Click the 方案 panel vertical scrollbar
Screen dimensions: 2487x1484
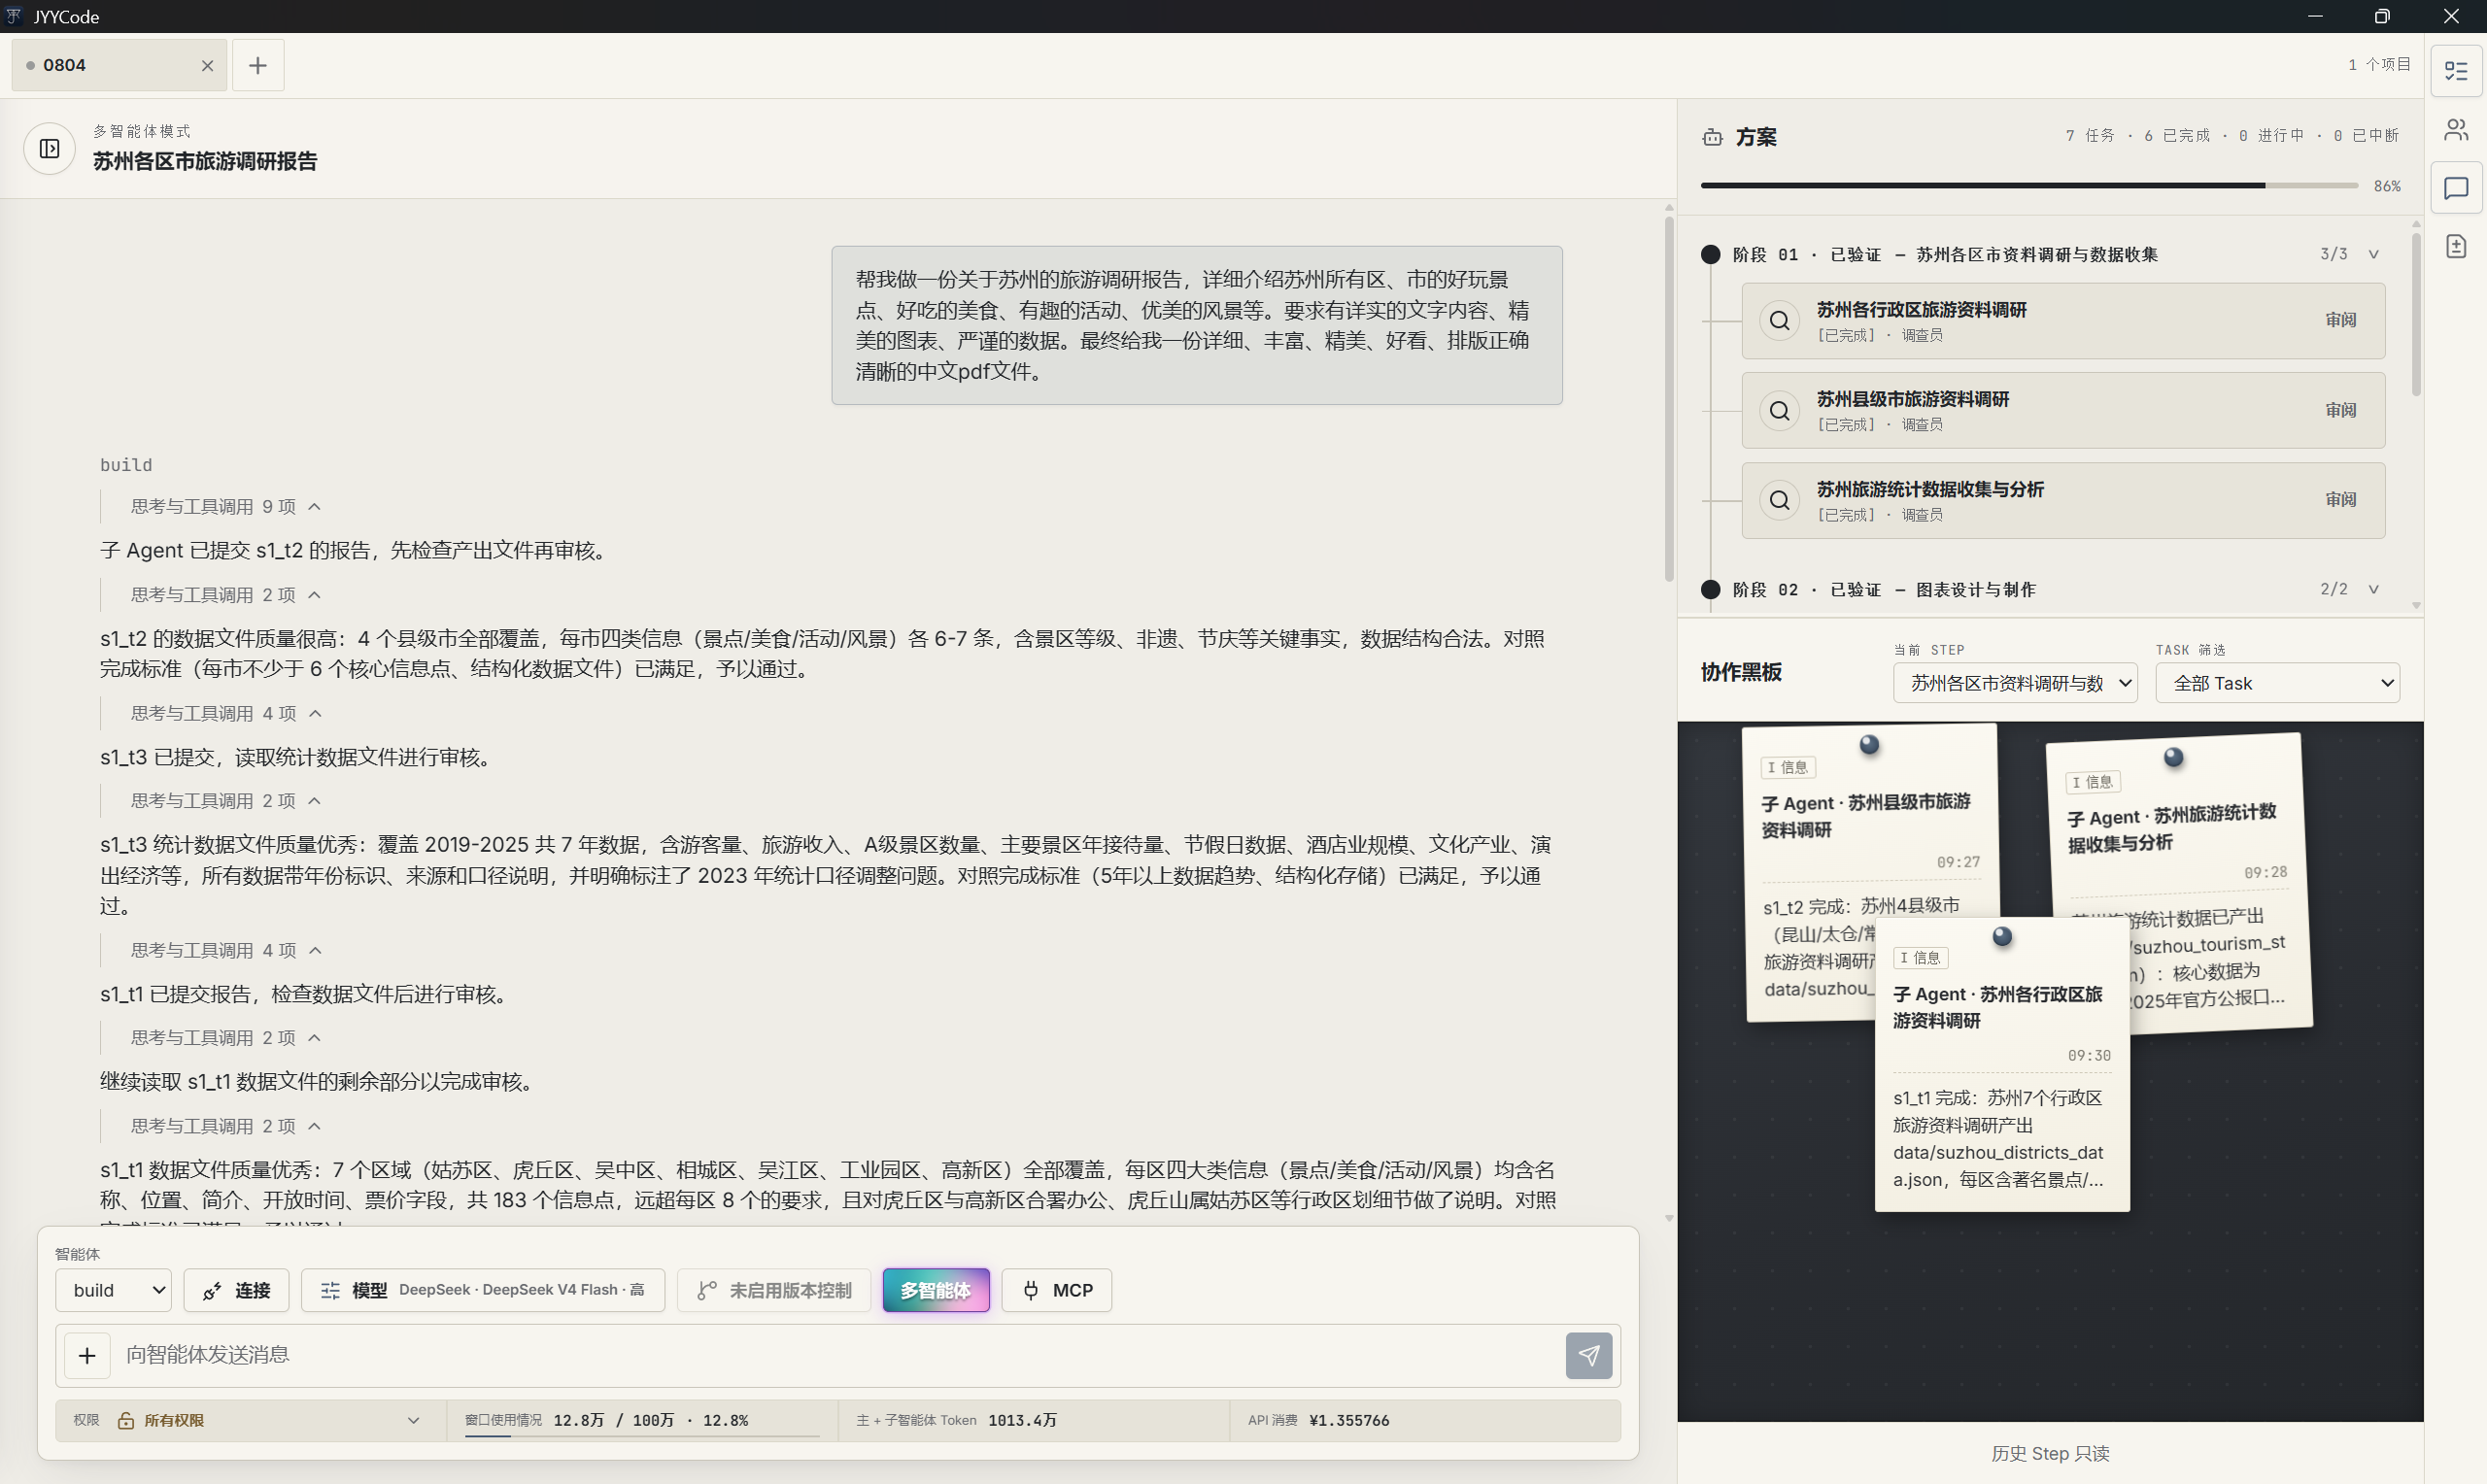point(2416,315)
